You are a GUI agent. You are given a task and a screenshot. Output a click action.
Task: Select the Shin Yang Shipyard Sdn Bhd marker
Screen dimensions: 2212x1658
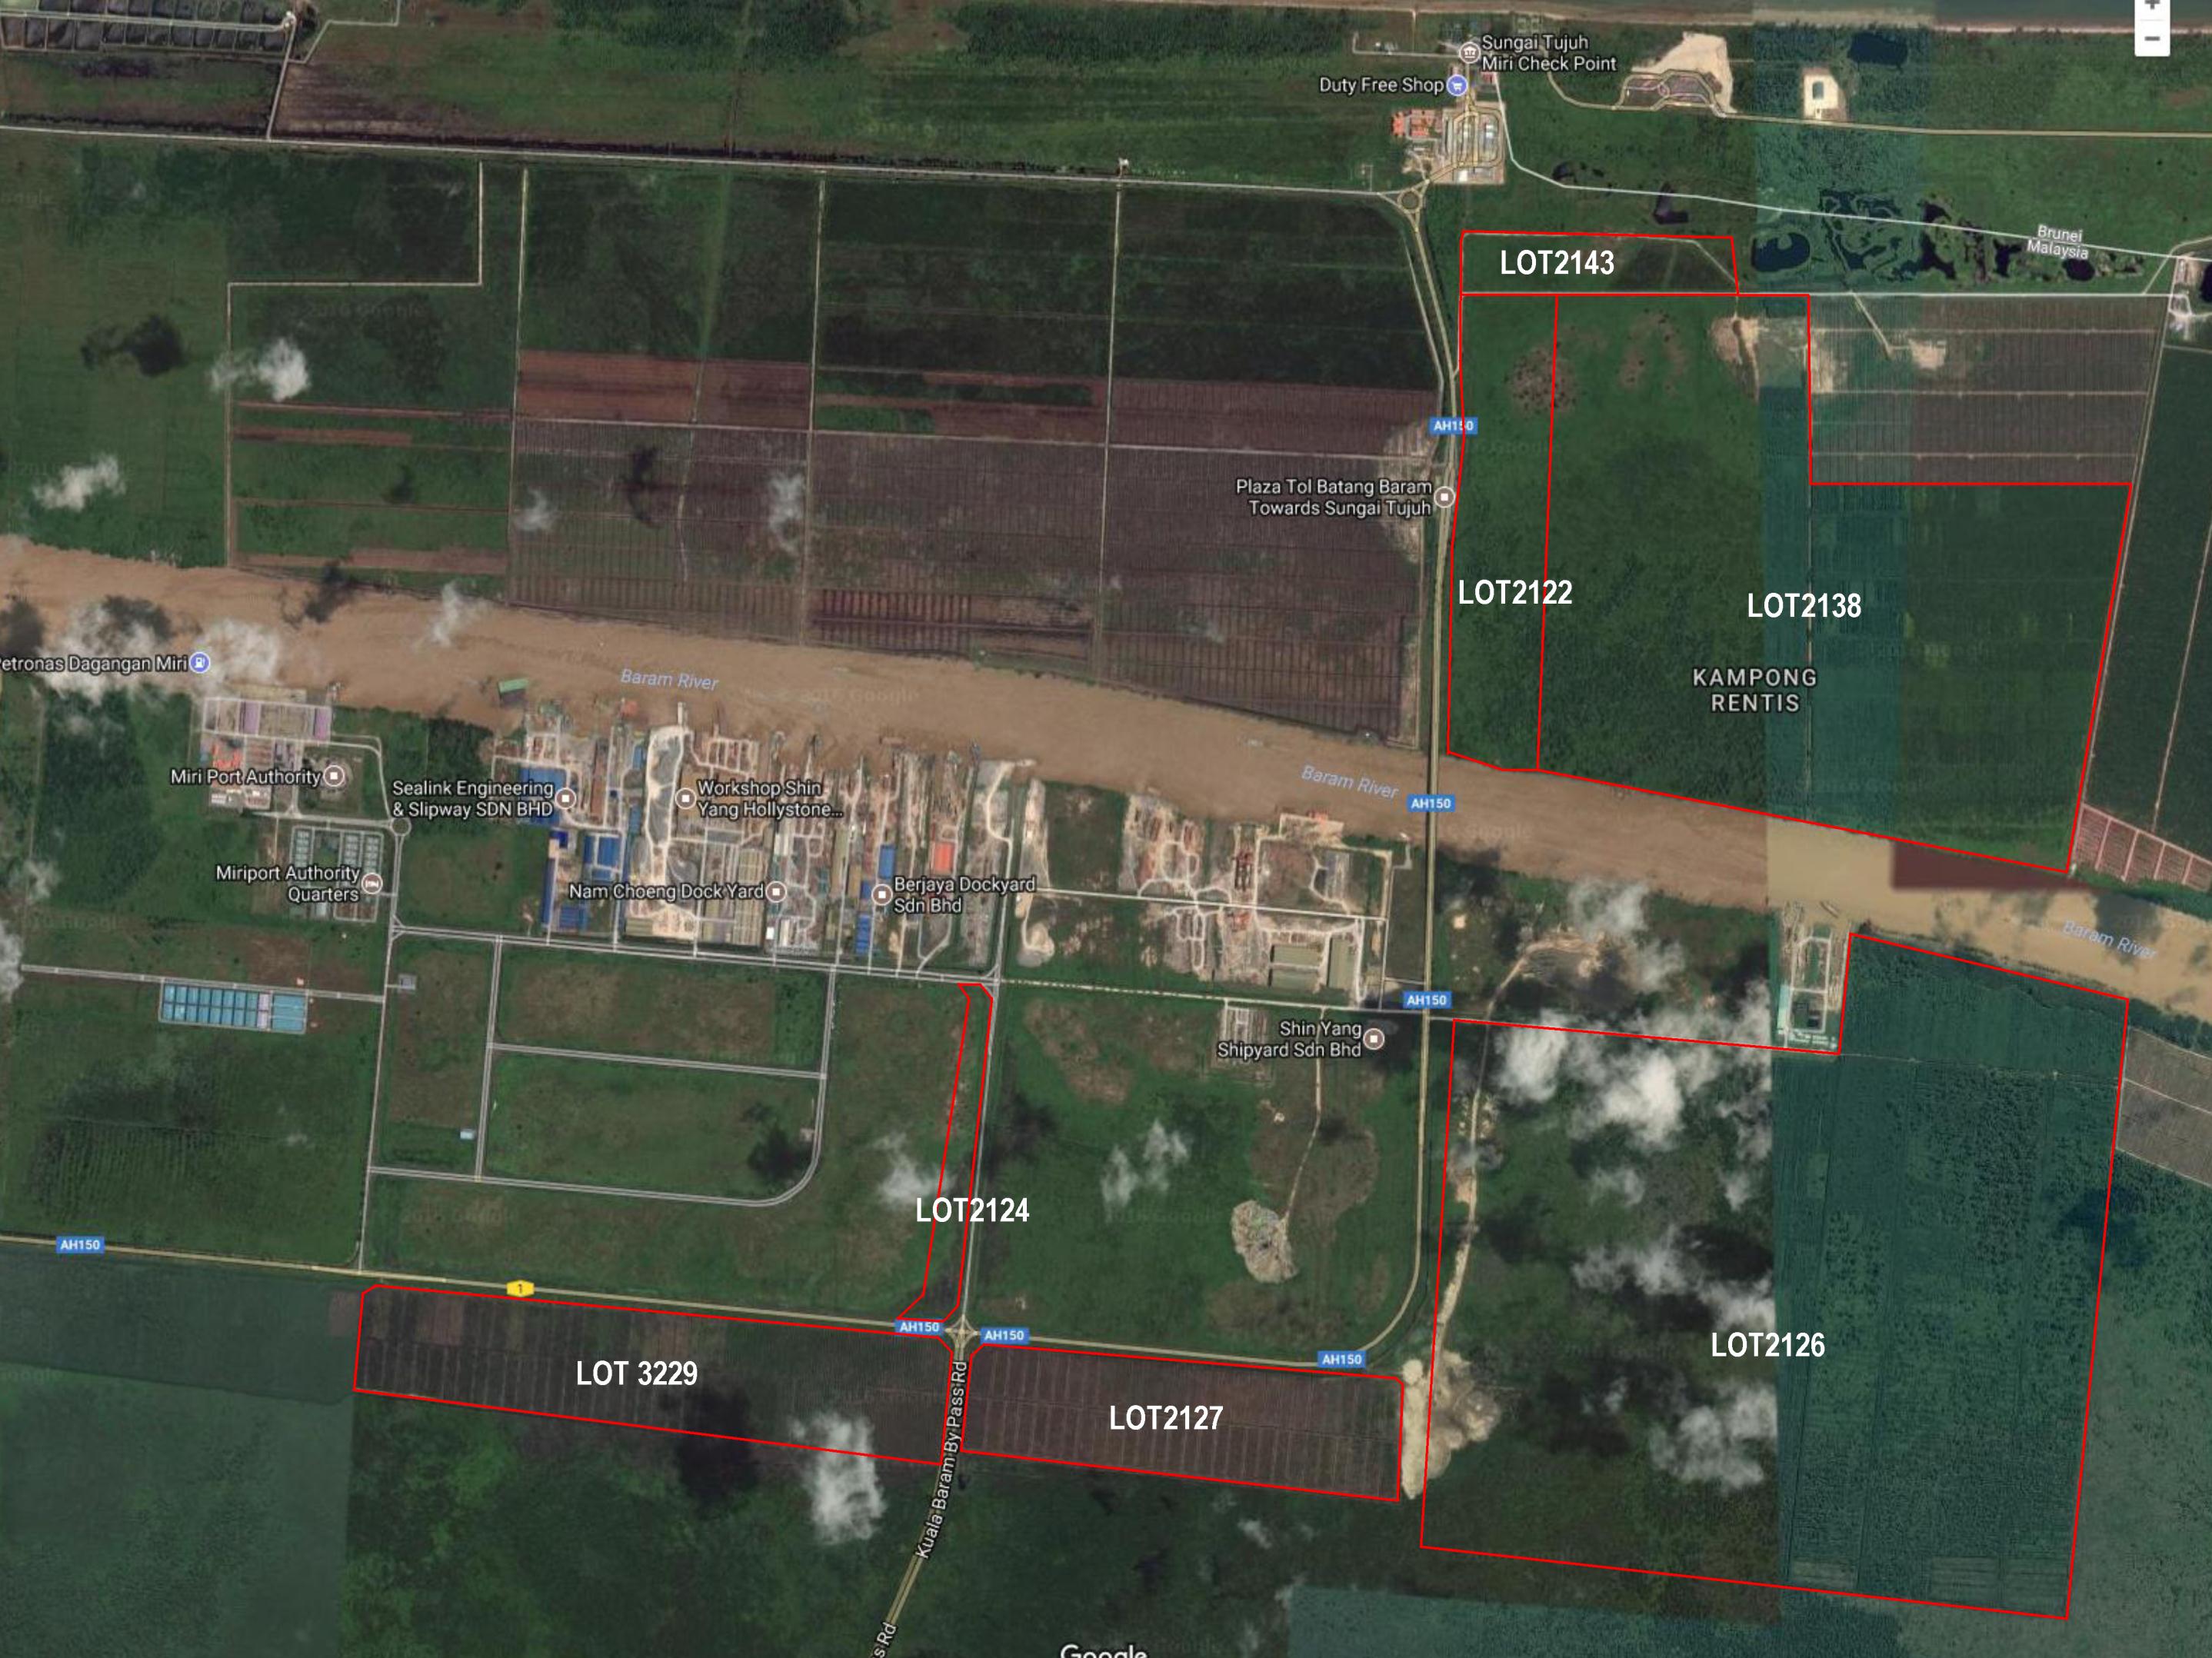pyautogui.click(x=1375, y=1039)
